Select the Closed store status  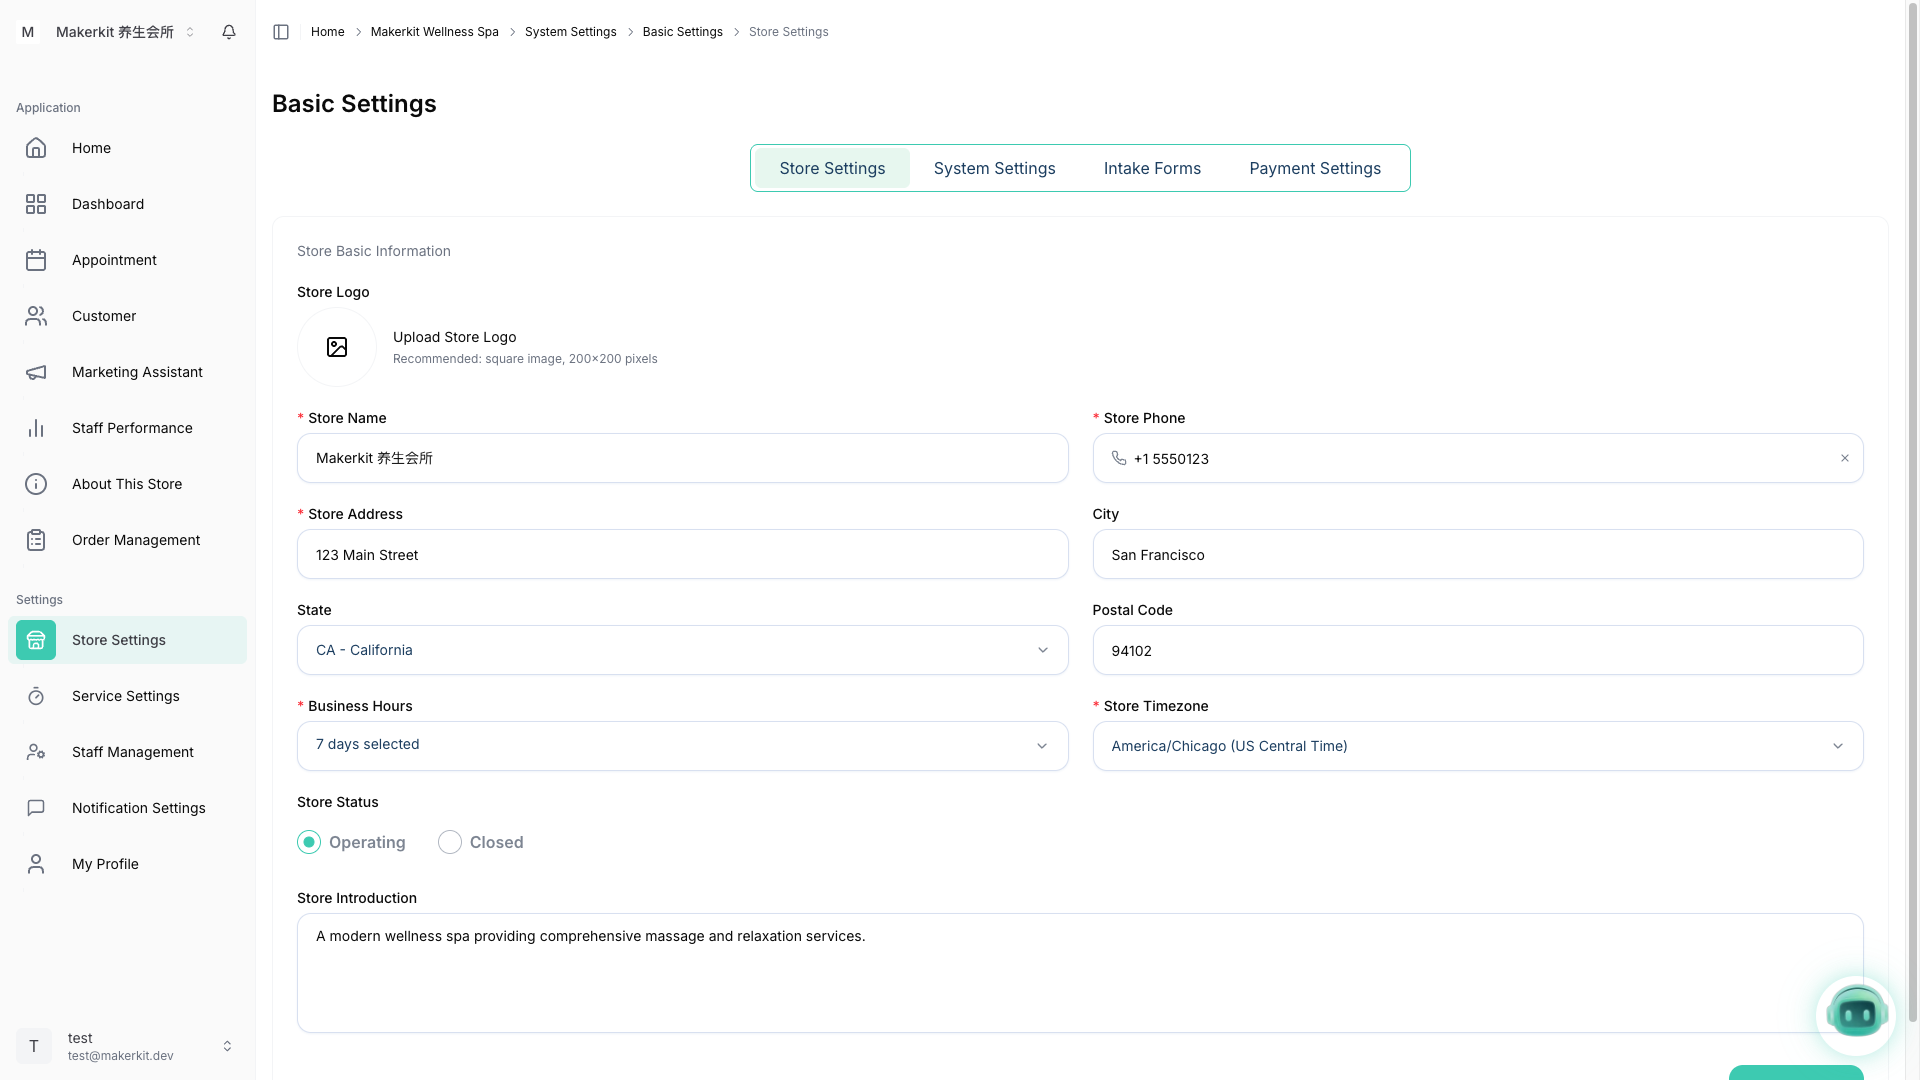[x=450, y=842]
